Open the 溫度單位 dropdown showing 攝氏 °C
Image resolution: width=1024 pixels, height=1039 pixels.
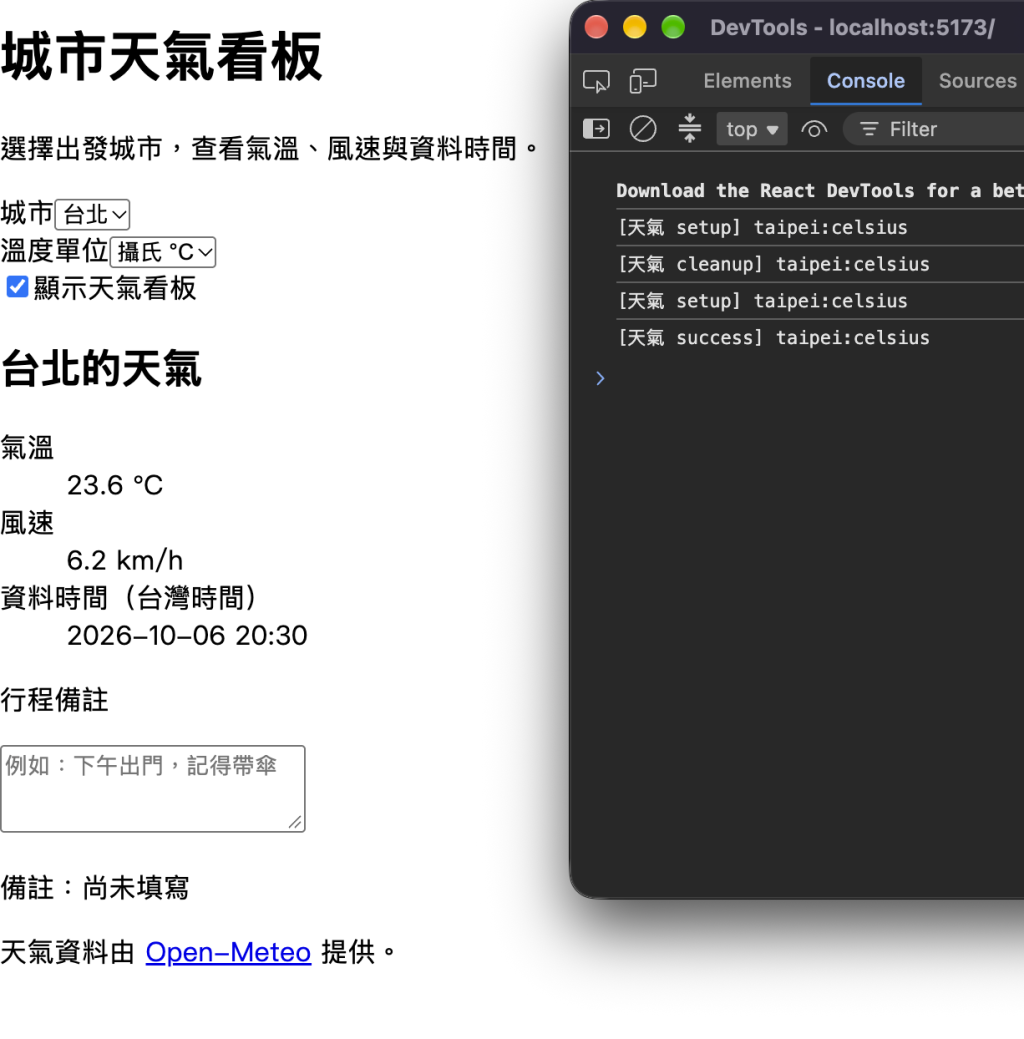click(163, 252)
